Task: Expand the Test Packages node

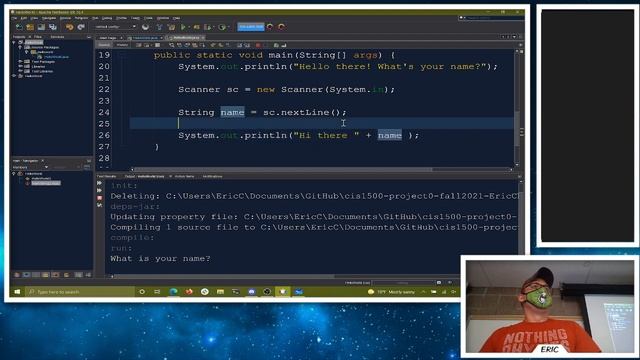Action: (x=20, y=62)
